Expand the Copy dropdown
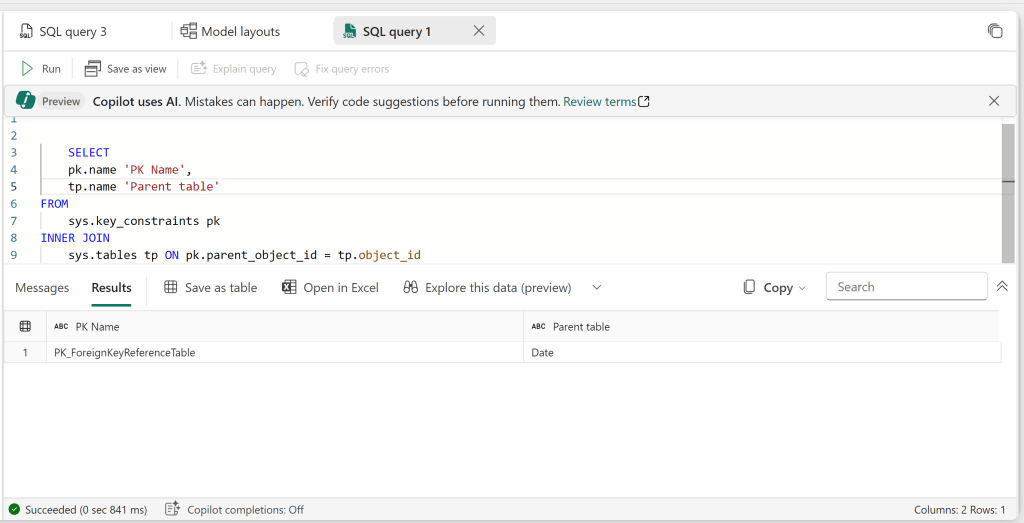This screenshot has height=523, width=1024. tap(801, 288)
